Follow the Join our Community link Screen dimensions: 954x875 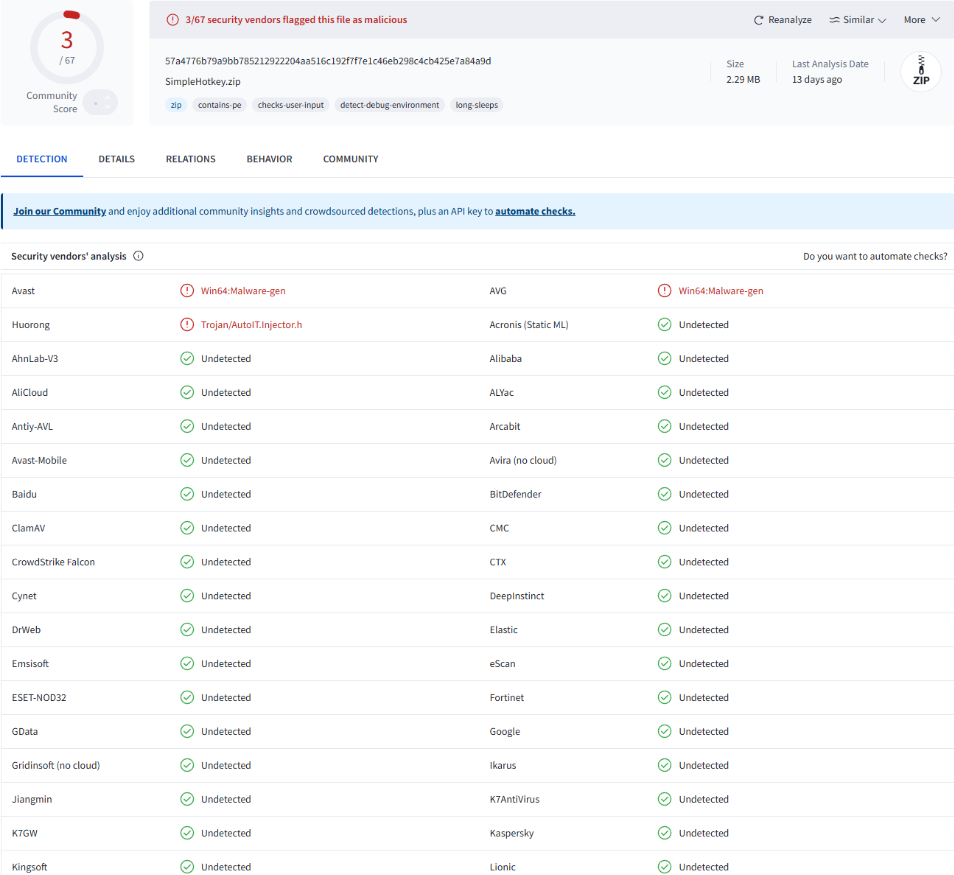click(60, 211)
